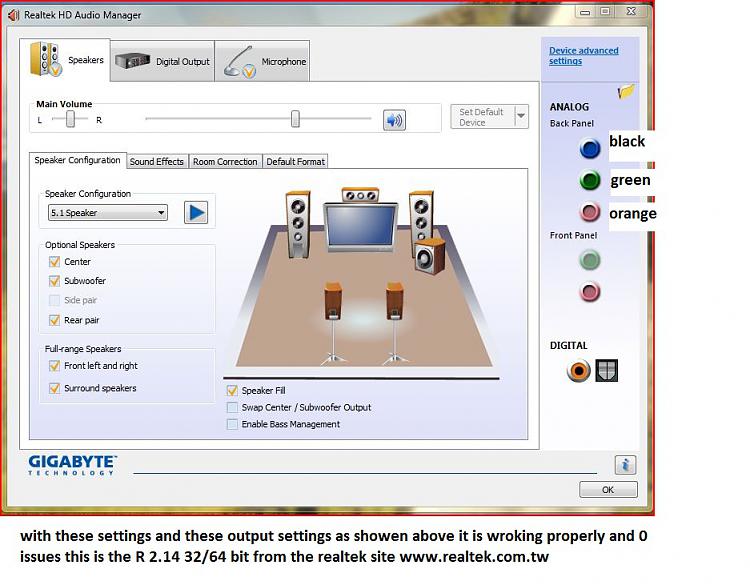Click the GIGABYTE Technology logo

[72, 465]
